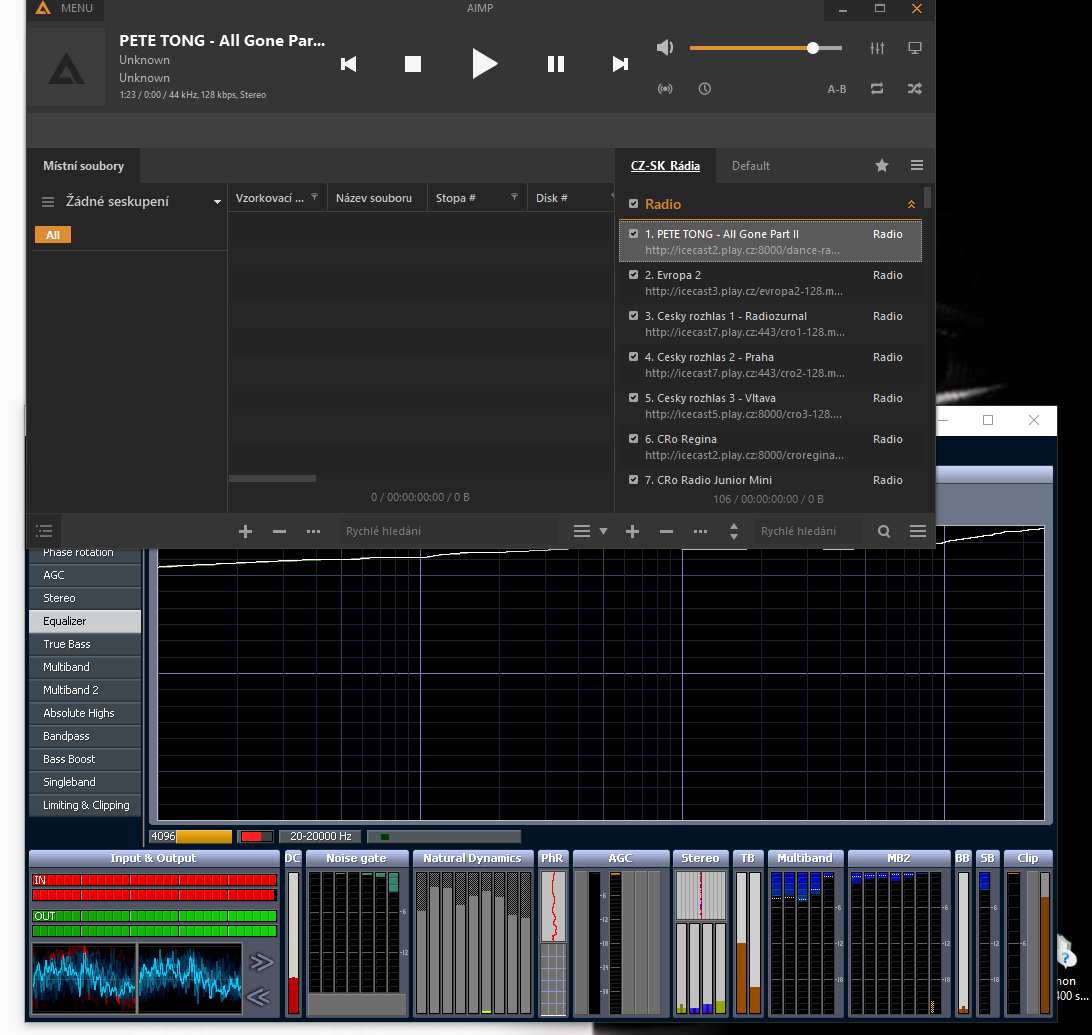Viewport: 1092px width, 1035px height.
Task: Uncheck Cesky rozhlas 2 - Praha
Action: pyautogui.click(x=633, y=357)
